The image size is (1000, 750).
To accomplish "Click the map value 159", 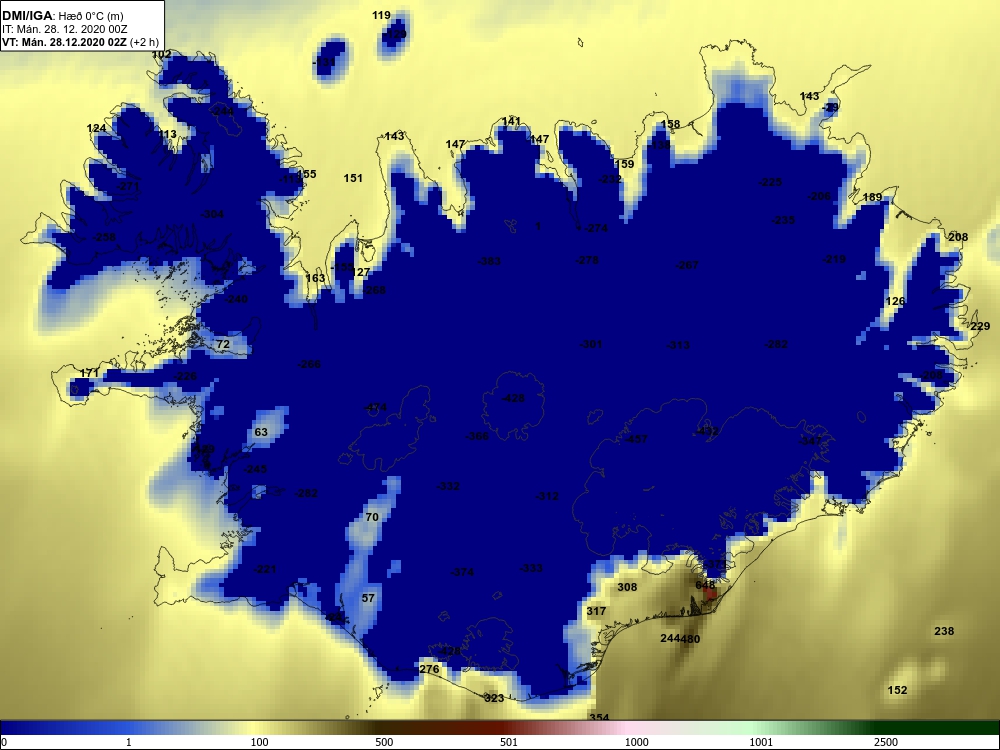I will point(624,165).
